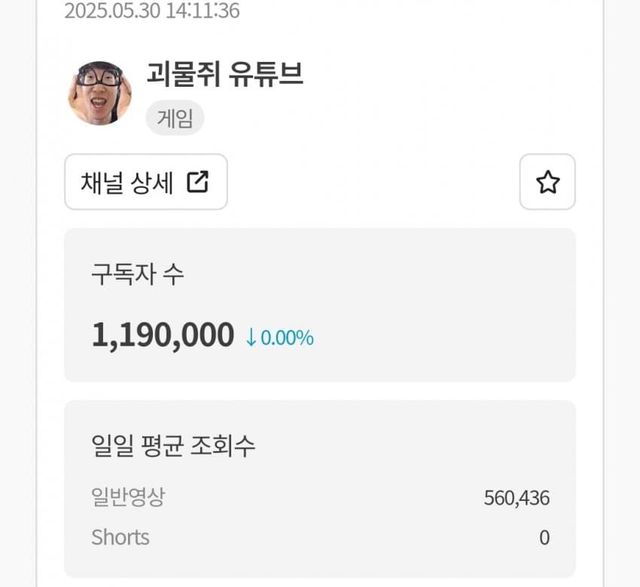This screenshot has height=587, width=640.
Task: Click the Shorts row label
Action: [x=120, y=537]
